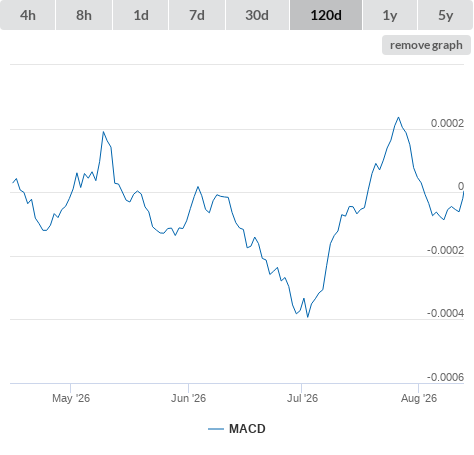Click the Jul '26 axis label
The width and height of the screenshot is (474, 455).
302,398
